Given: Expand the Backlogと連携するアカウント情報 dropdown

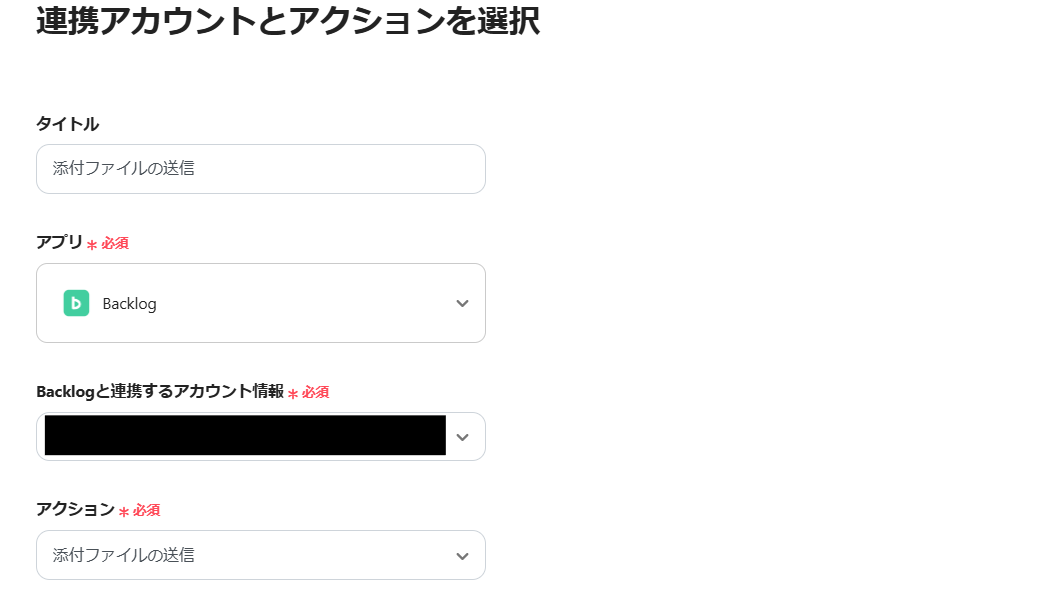Looking at the screenshot, I should pos(260,436).
